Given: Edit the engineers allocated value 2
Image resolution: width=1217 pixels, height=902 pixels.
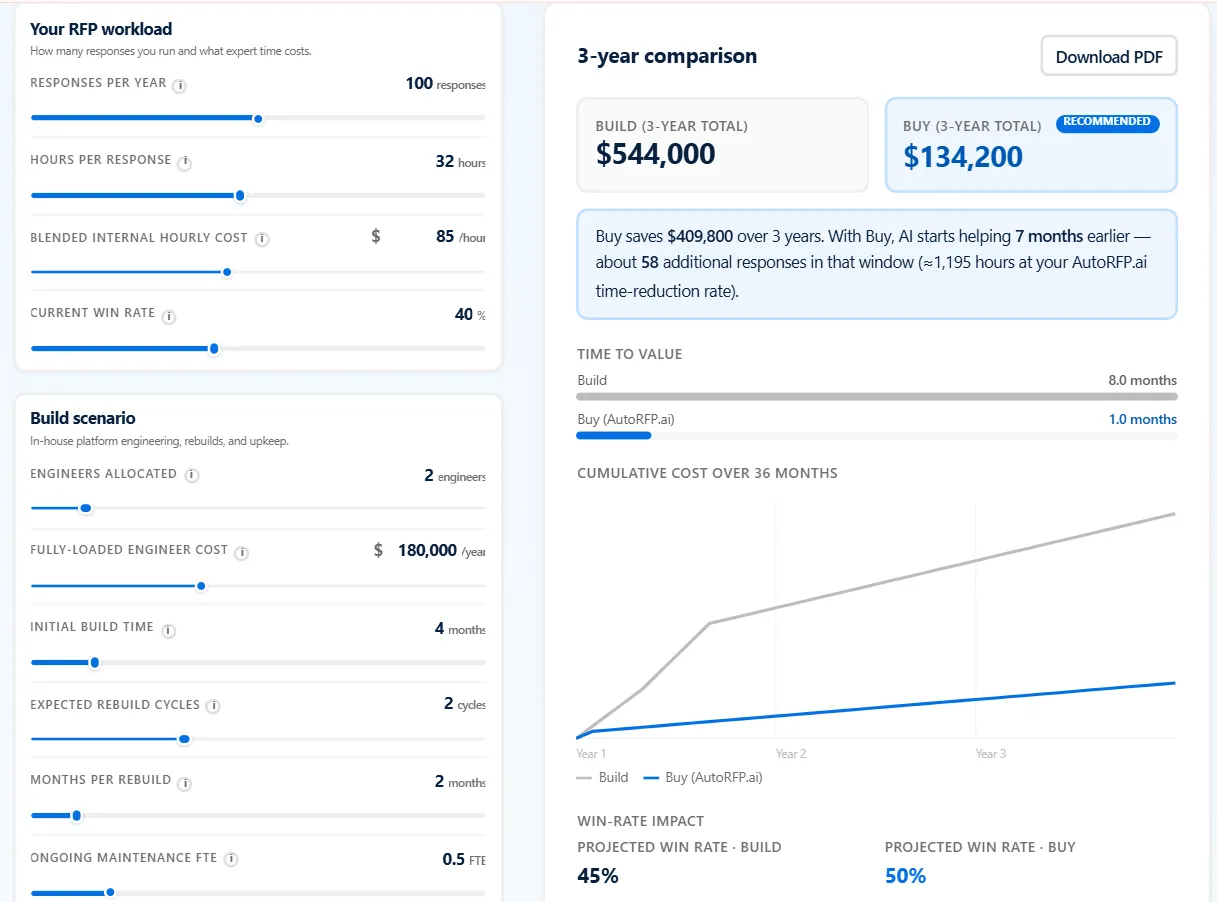Looking at the screenshot, I should 429,476.
